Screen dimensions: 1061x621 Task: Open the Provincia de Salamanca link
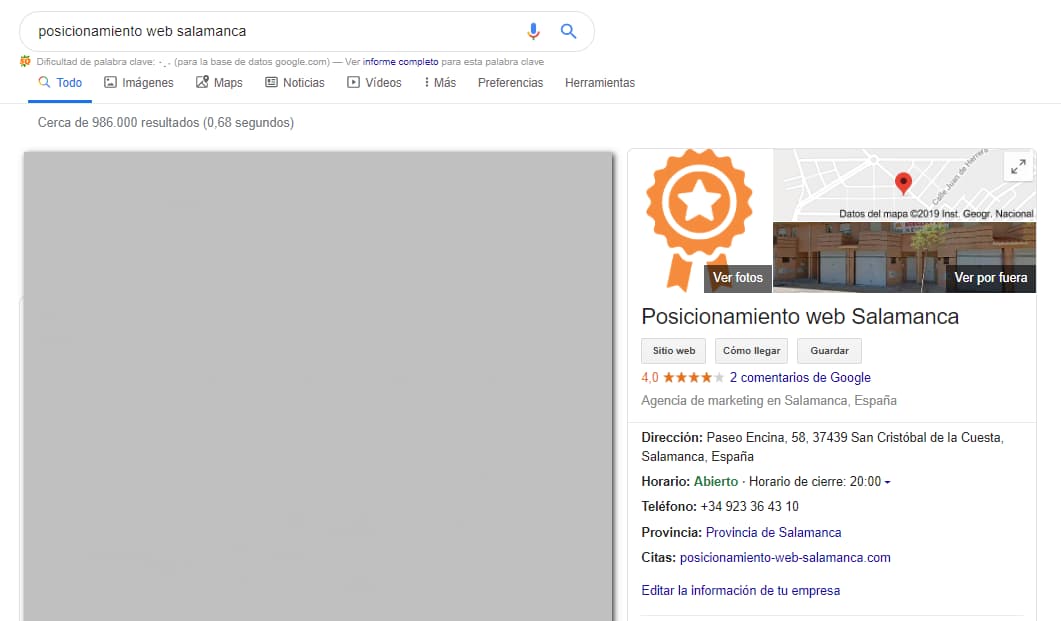click(x=773, y=532)
